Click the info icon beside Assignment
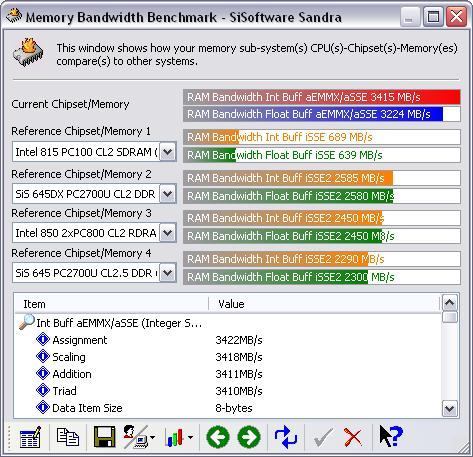Viewport: 473px width, 457px height. [x=43, y=339]
